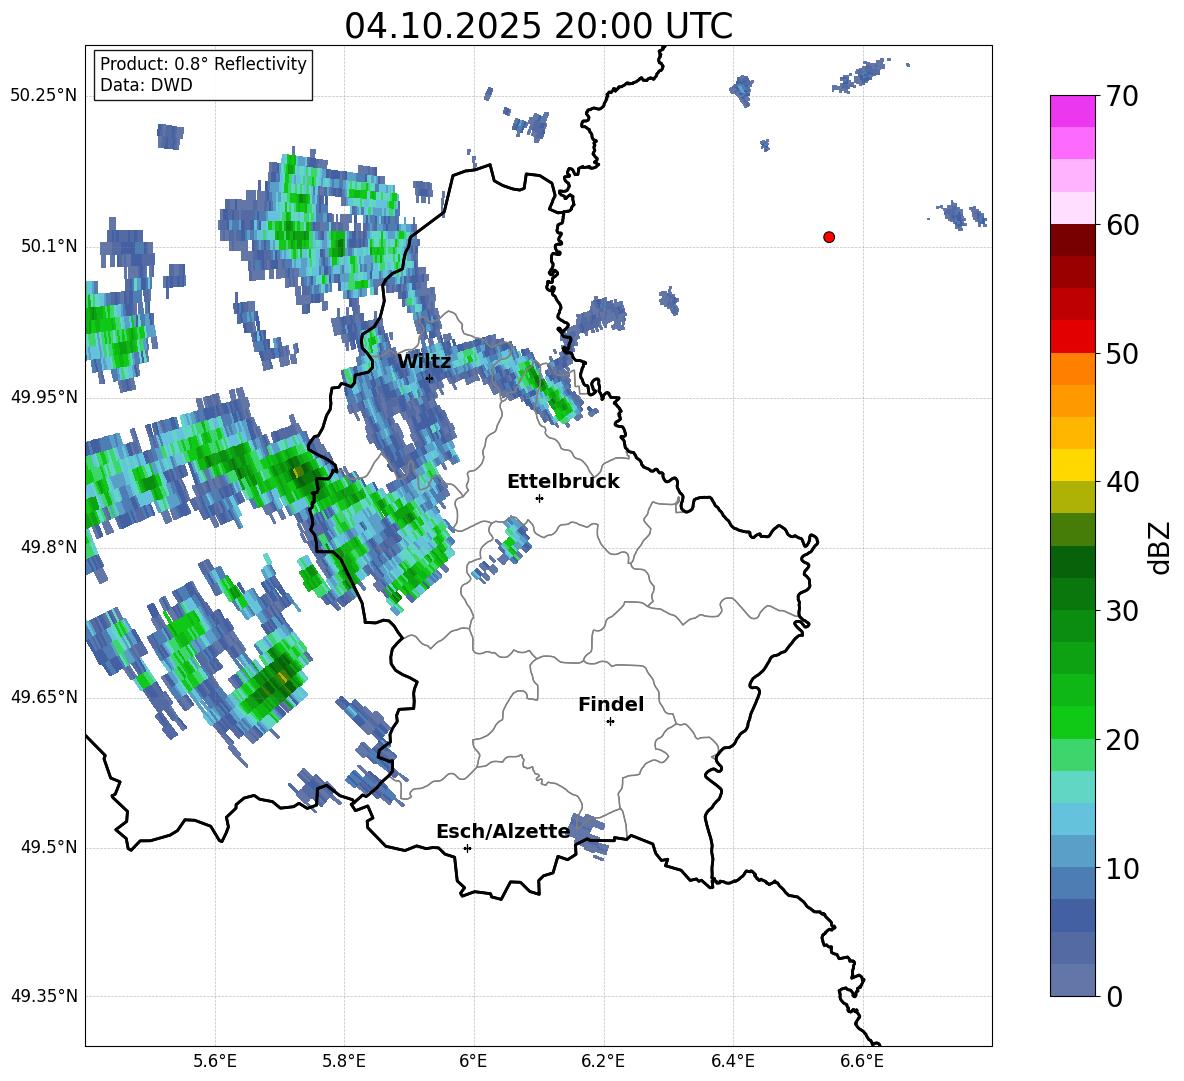Click the yellow colorbar segment at 40
Viewport: 1184px width, 1081px height.
[1072, 465]
